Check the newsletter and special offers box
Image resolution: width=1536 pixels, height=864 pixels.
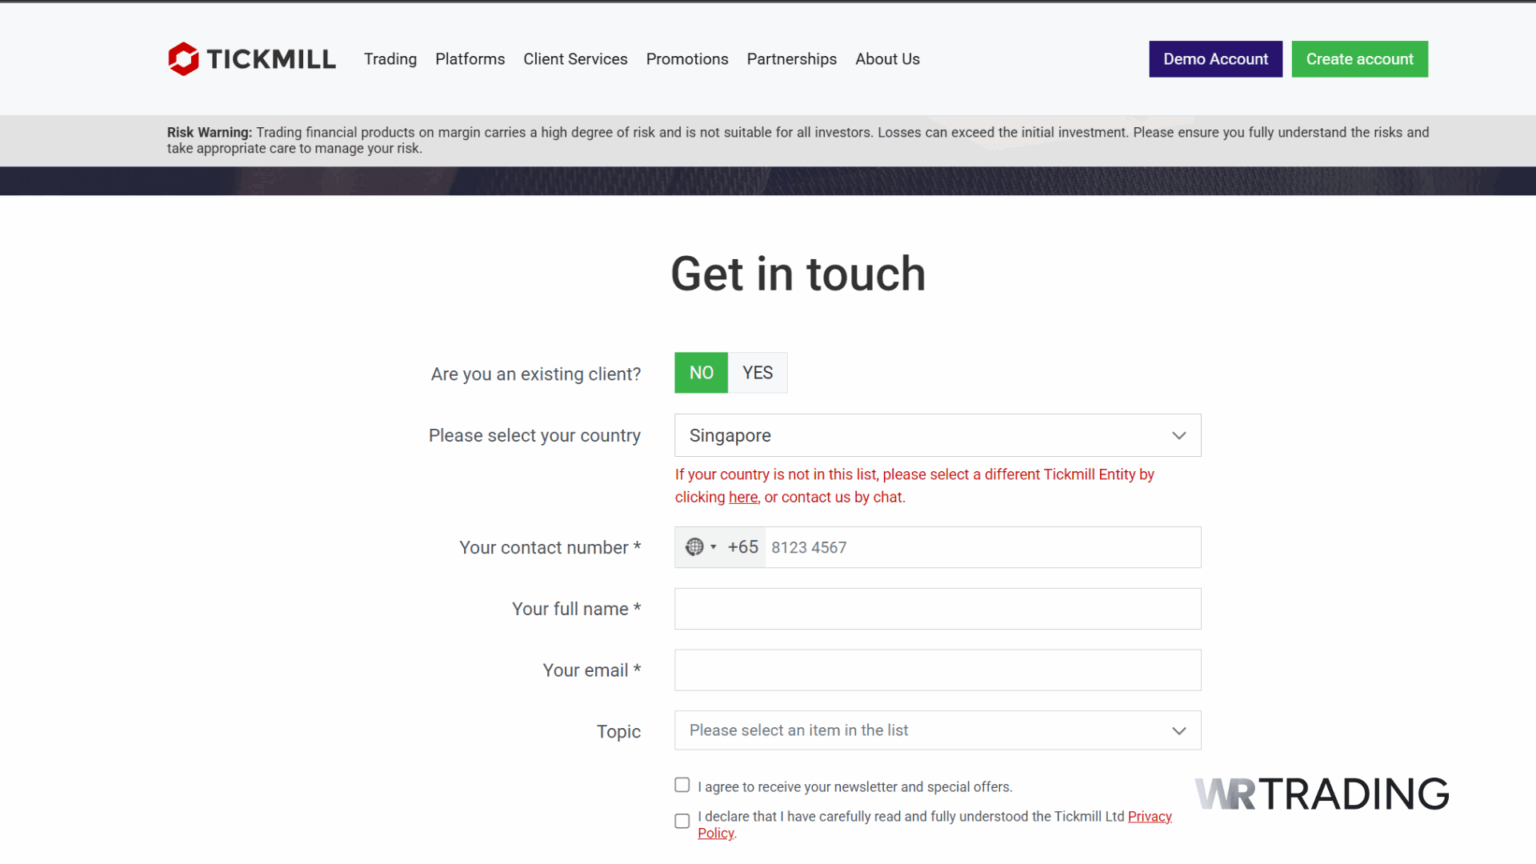tap(682, 785)
